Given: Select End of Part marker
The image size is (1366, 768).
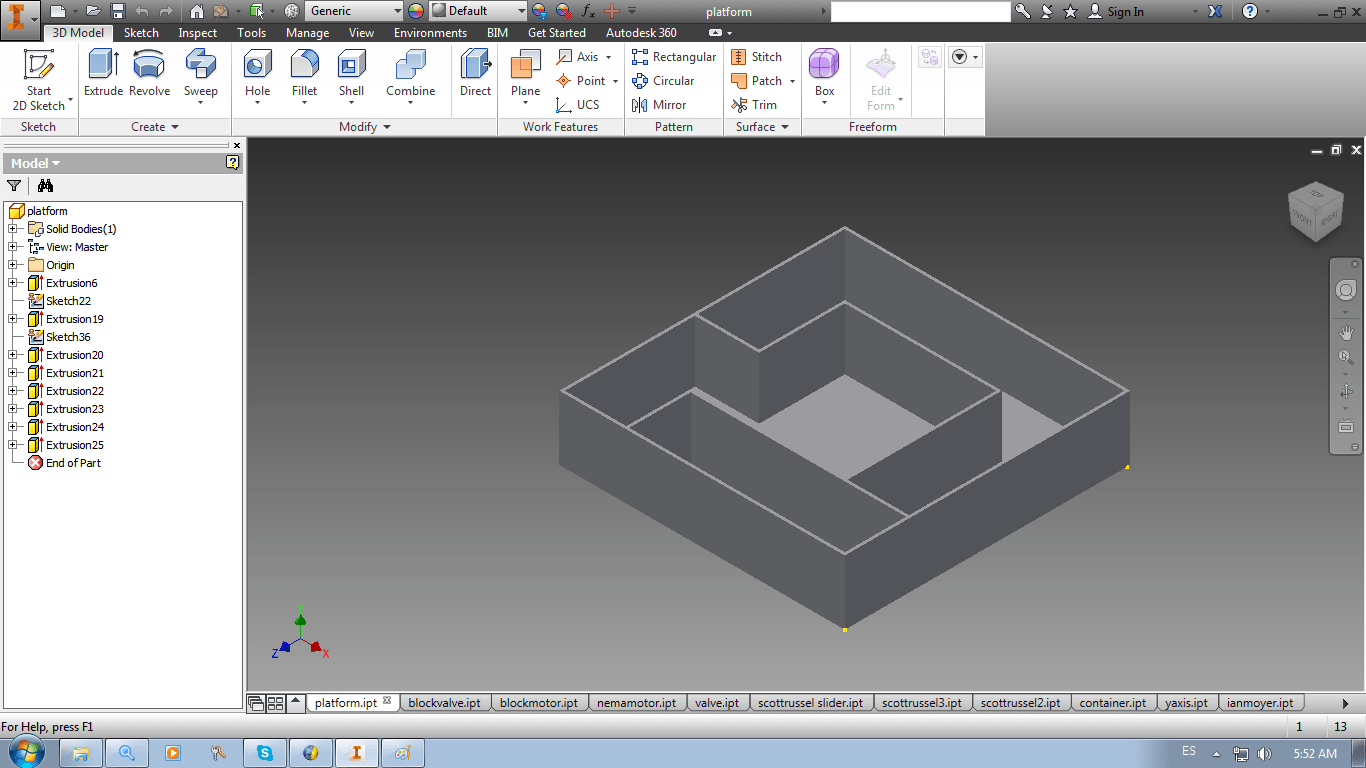Looking at the screenshot, I should (73, 463).
